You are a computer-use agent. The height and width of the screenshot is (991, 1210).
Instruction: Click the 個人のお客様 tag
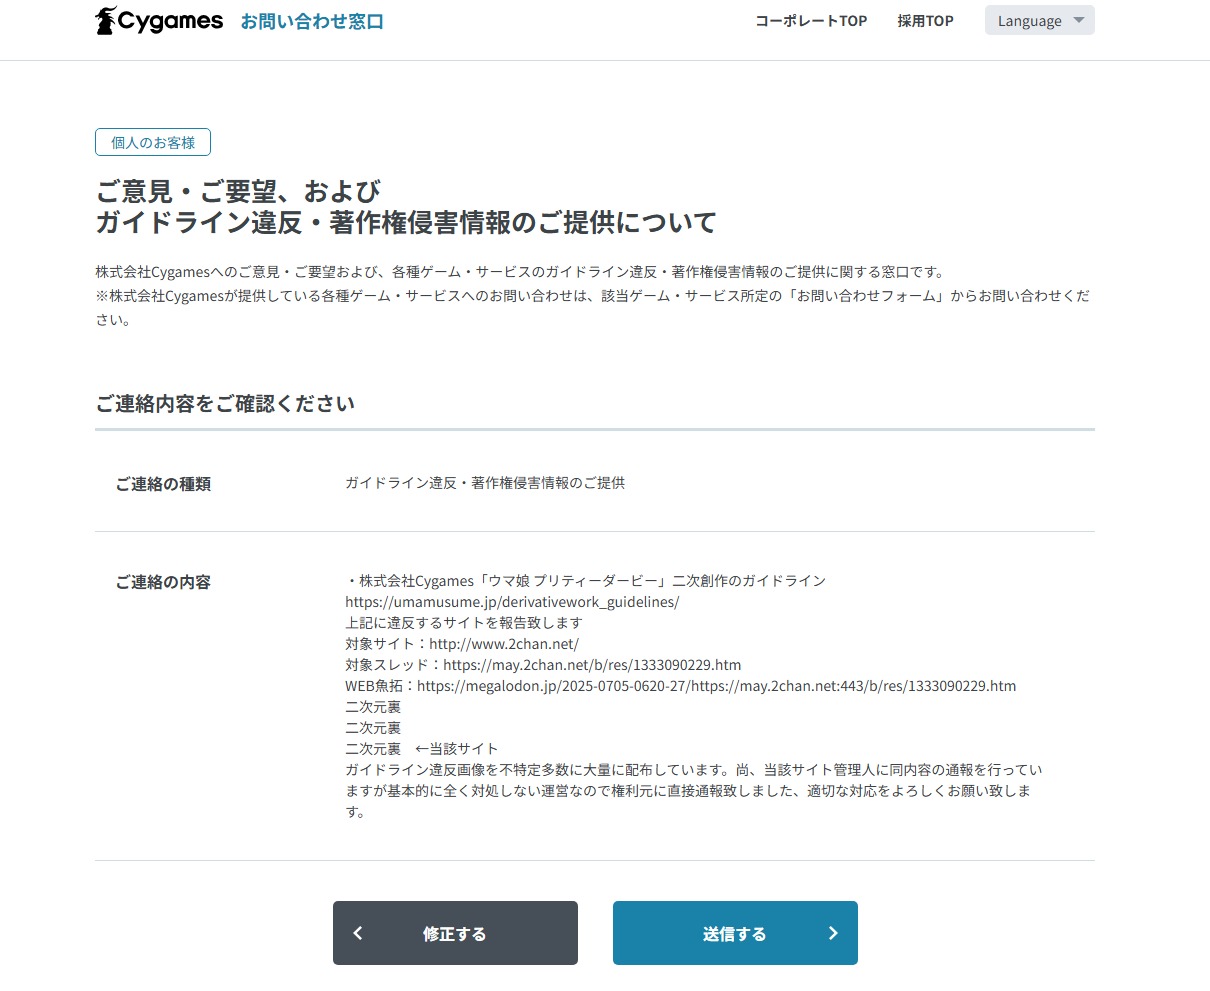click(153, 143)
